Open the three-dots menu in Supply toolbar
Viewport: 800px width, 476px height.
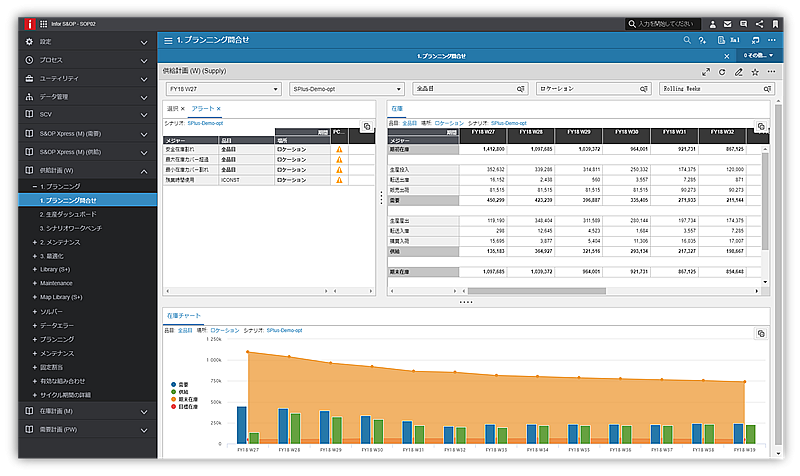(771, 72)
